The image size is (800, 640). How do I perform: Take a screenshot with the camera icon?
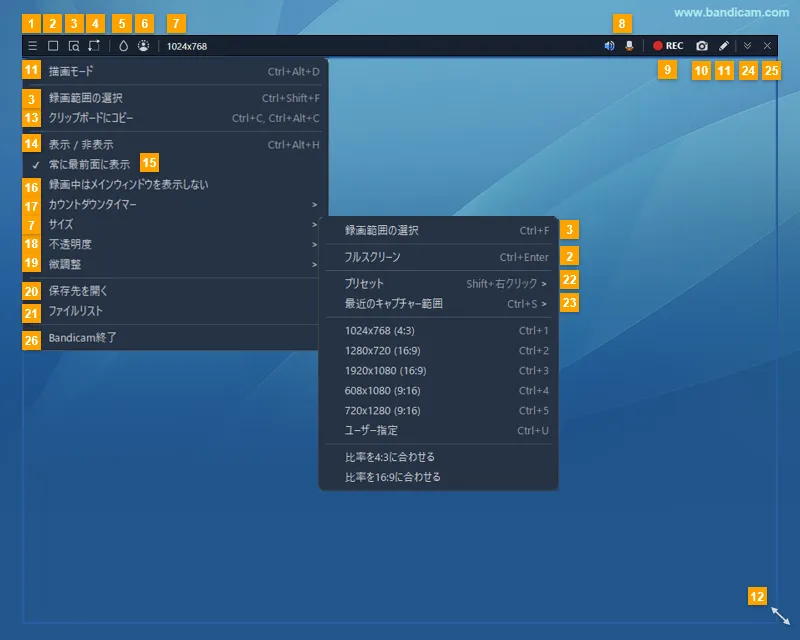tap(702, 46)
